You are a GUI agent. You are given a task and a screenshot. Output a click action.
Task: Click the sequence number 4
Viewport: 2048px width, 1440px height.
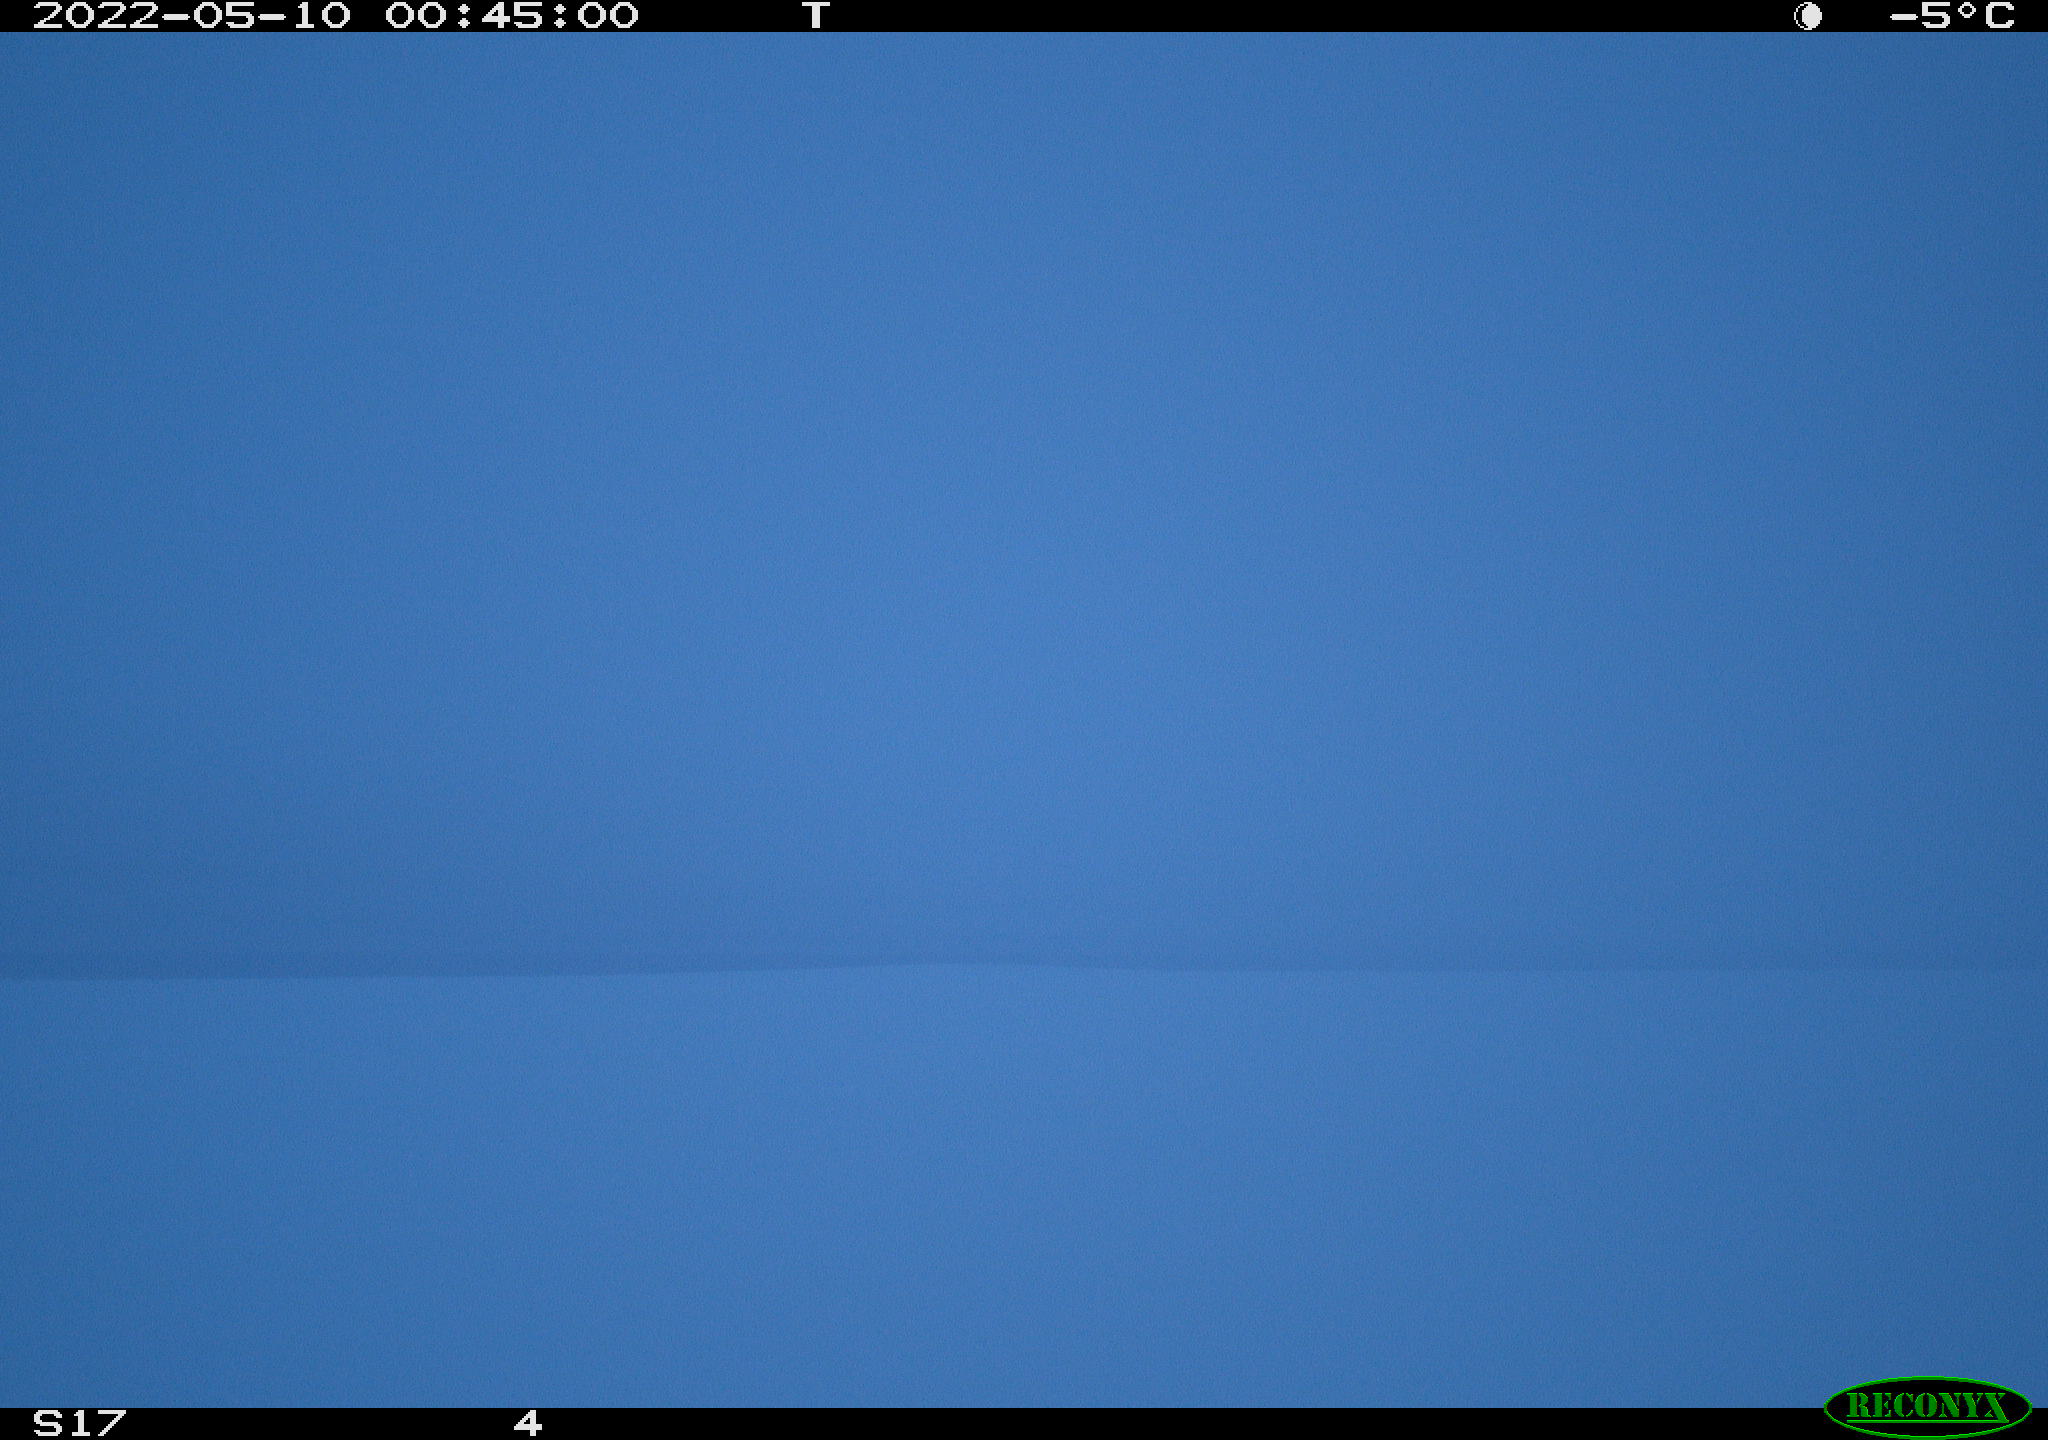pyautogui.click(x=528, y=1423)
